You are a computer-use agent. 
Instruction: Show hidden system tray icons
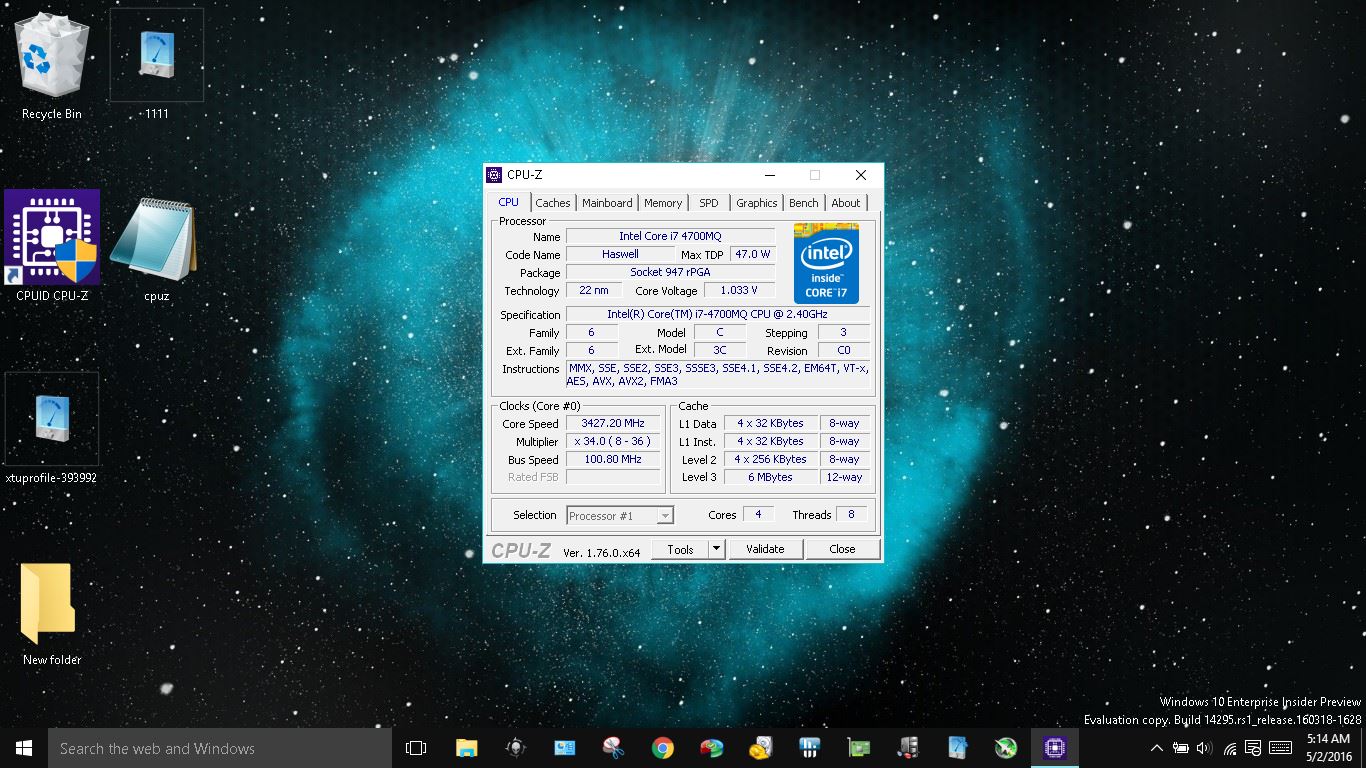(1157, 748)
